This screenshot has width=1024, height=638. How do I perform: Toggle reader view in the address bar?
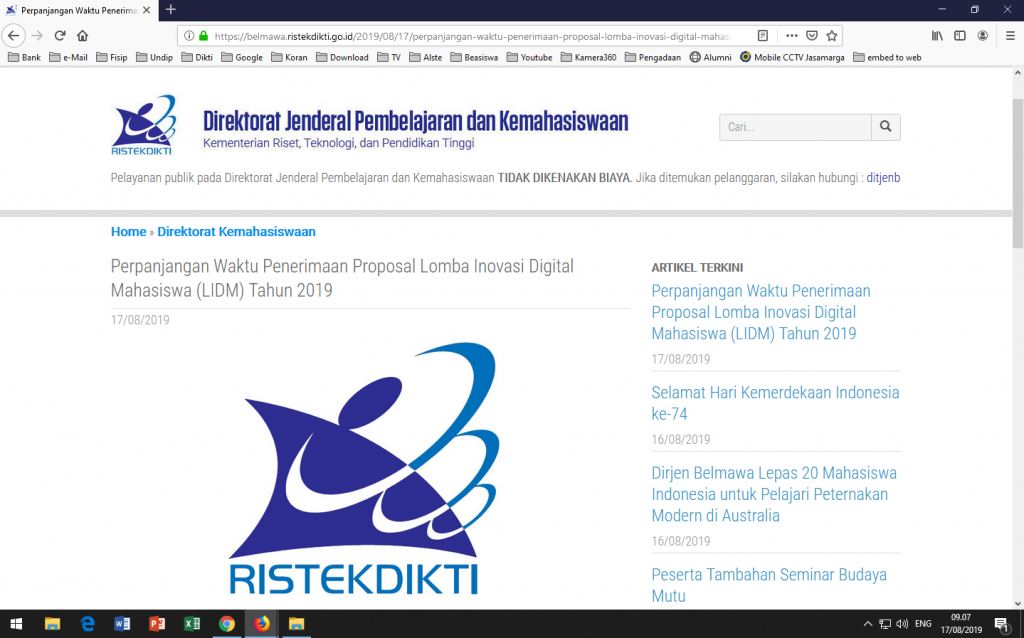click(763, 36)
